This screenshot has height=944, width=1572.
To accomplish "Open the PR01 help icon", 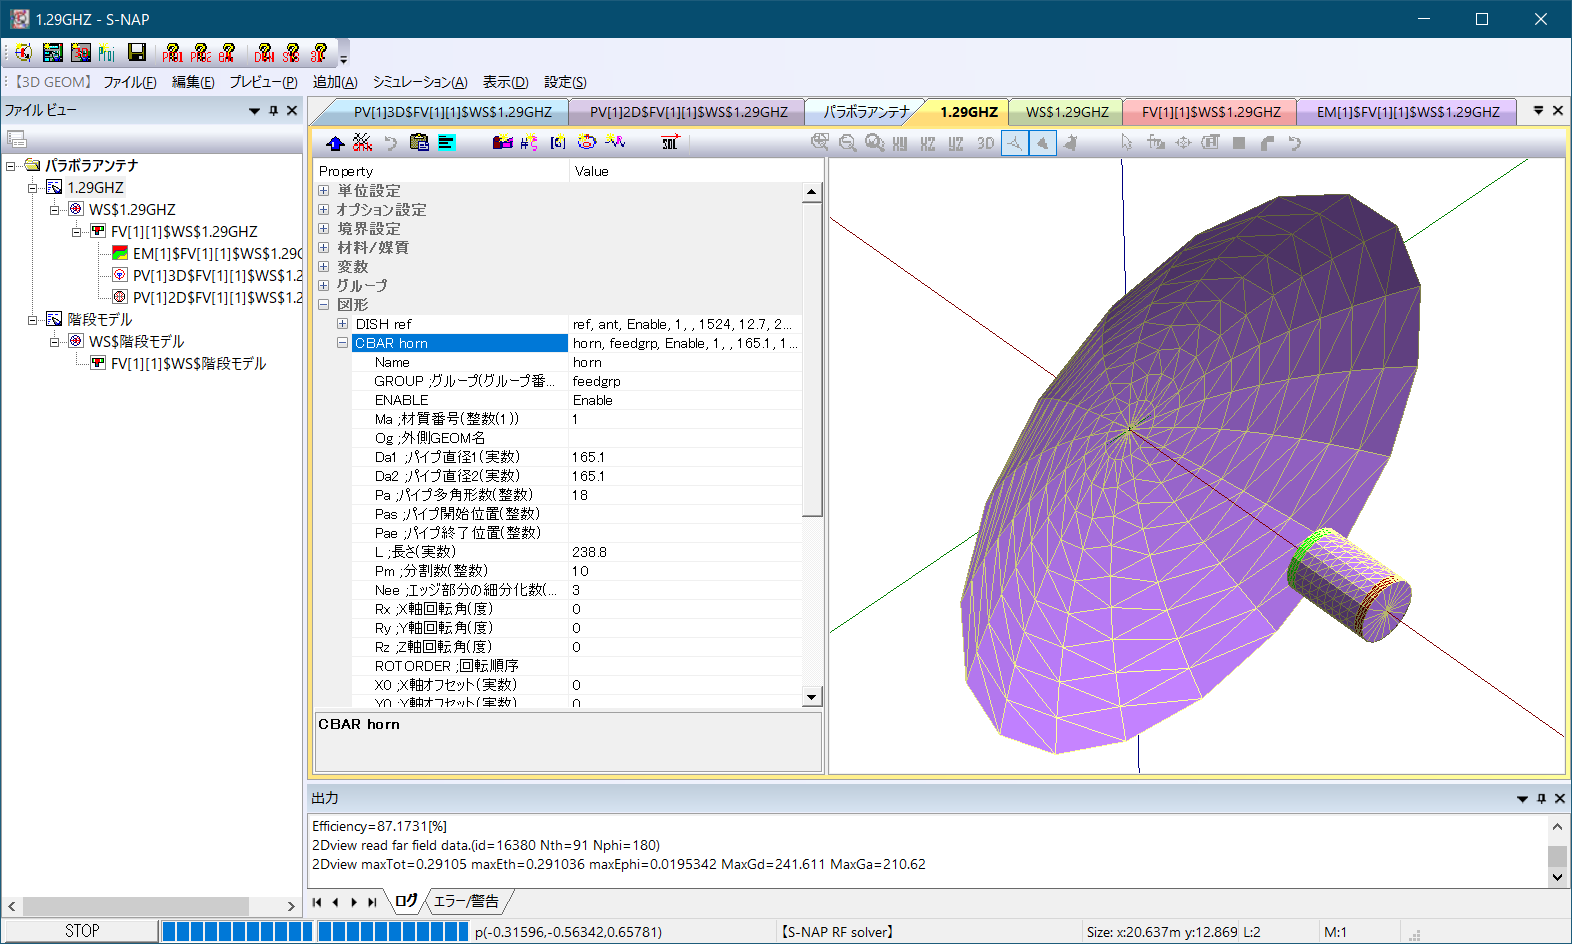I will [x=172, y=53].
